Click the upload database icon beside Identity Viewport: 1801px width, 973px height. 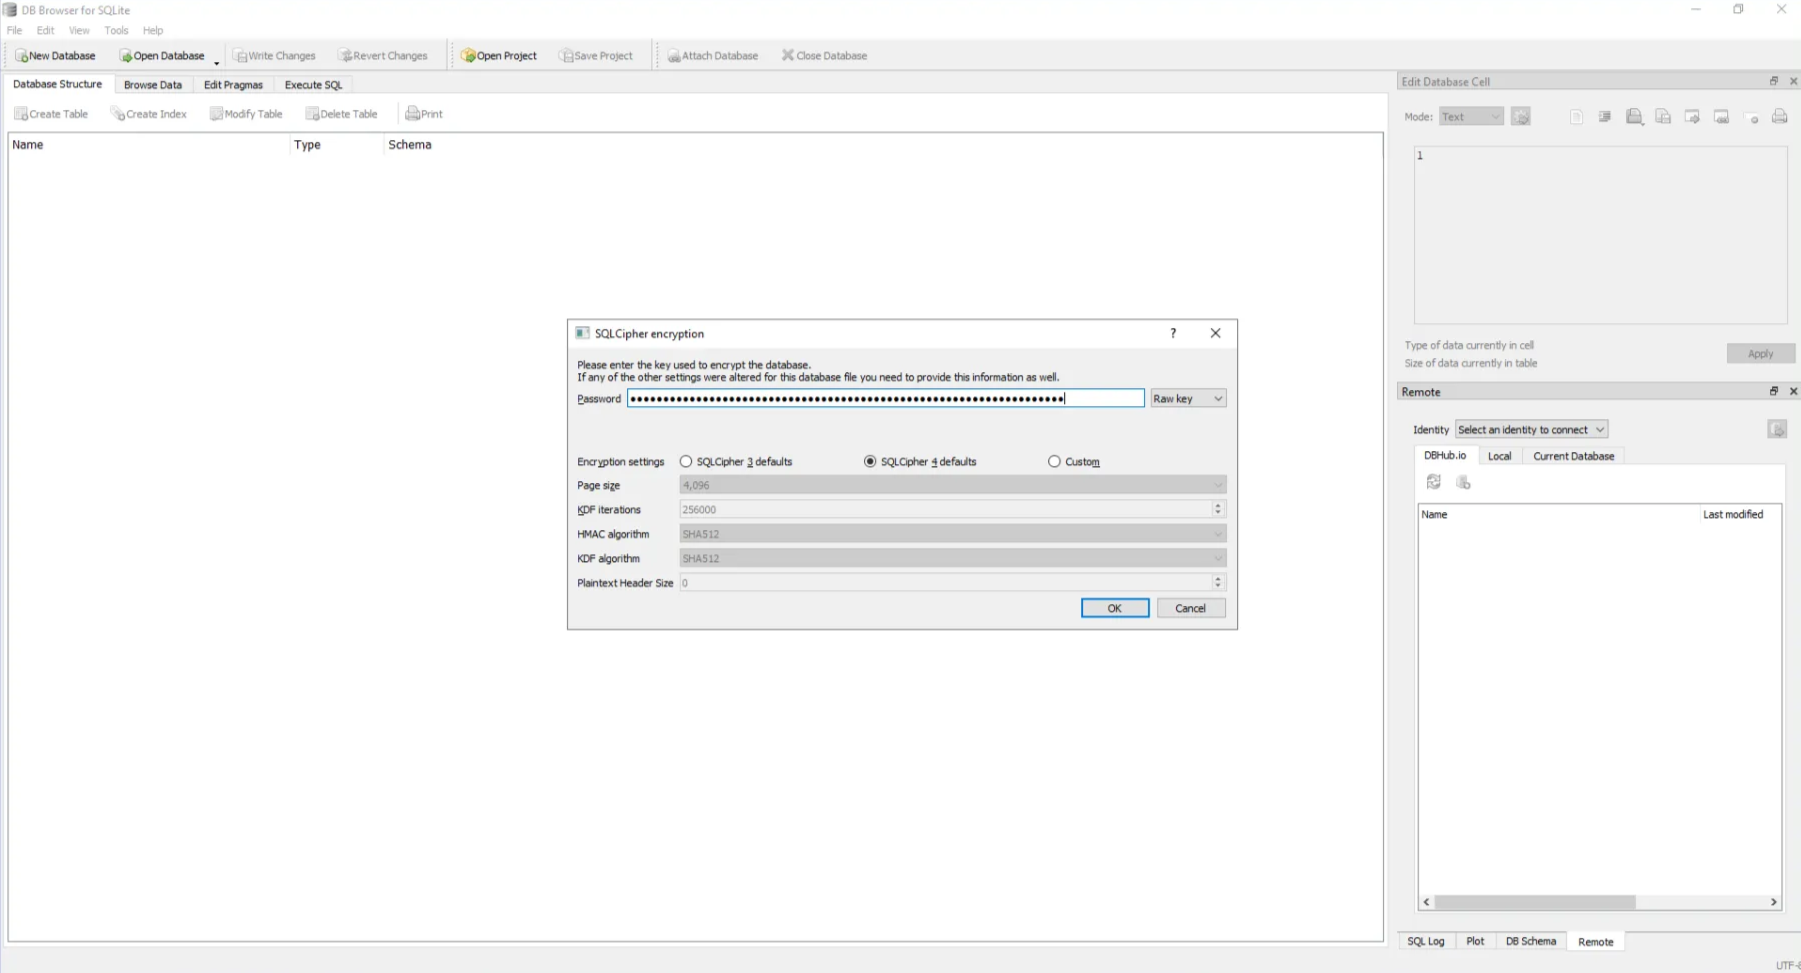[1777, 429]
